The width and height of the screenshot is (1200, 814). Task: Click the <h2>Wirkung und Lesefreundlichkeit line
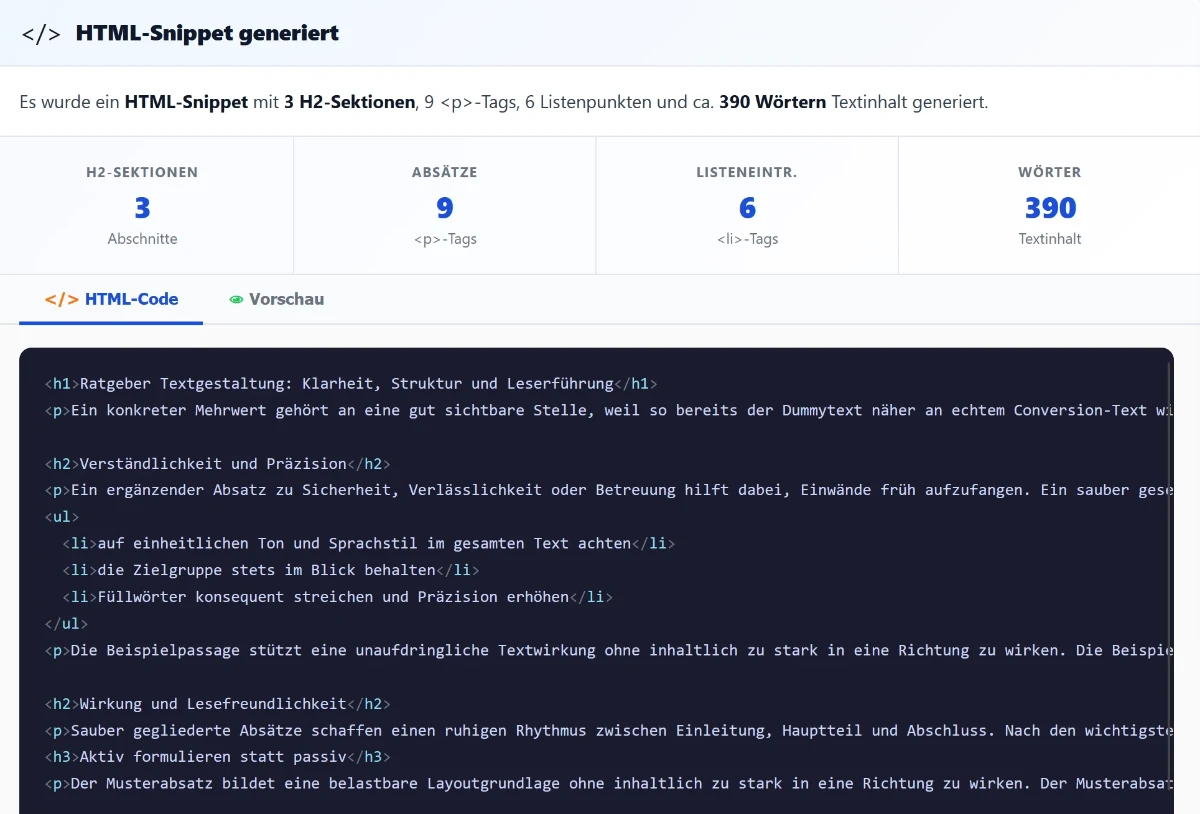pyautogui.click(x=213, y=703)
